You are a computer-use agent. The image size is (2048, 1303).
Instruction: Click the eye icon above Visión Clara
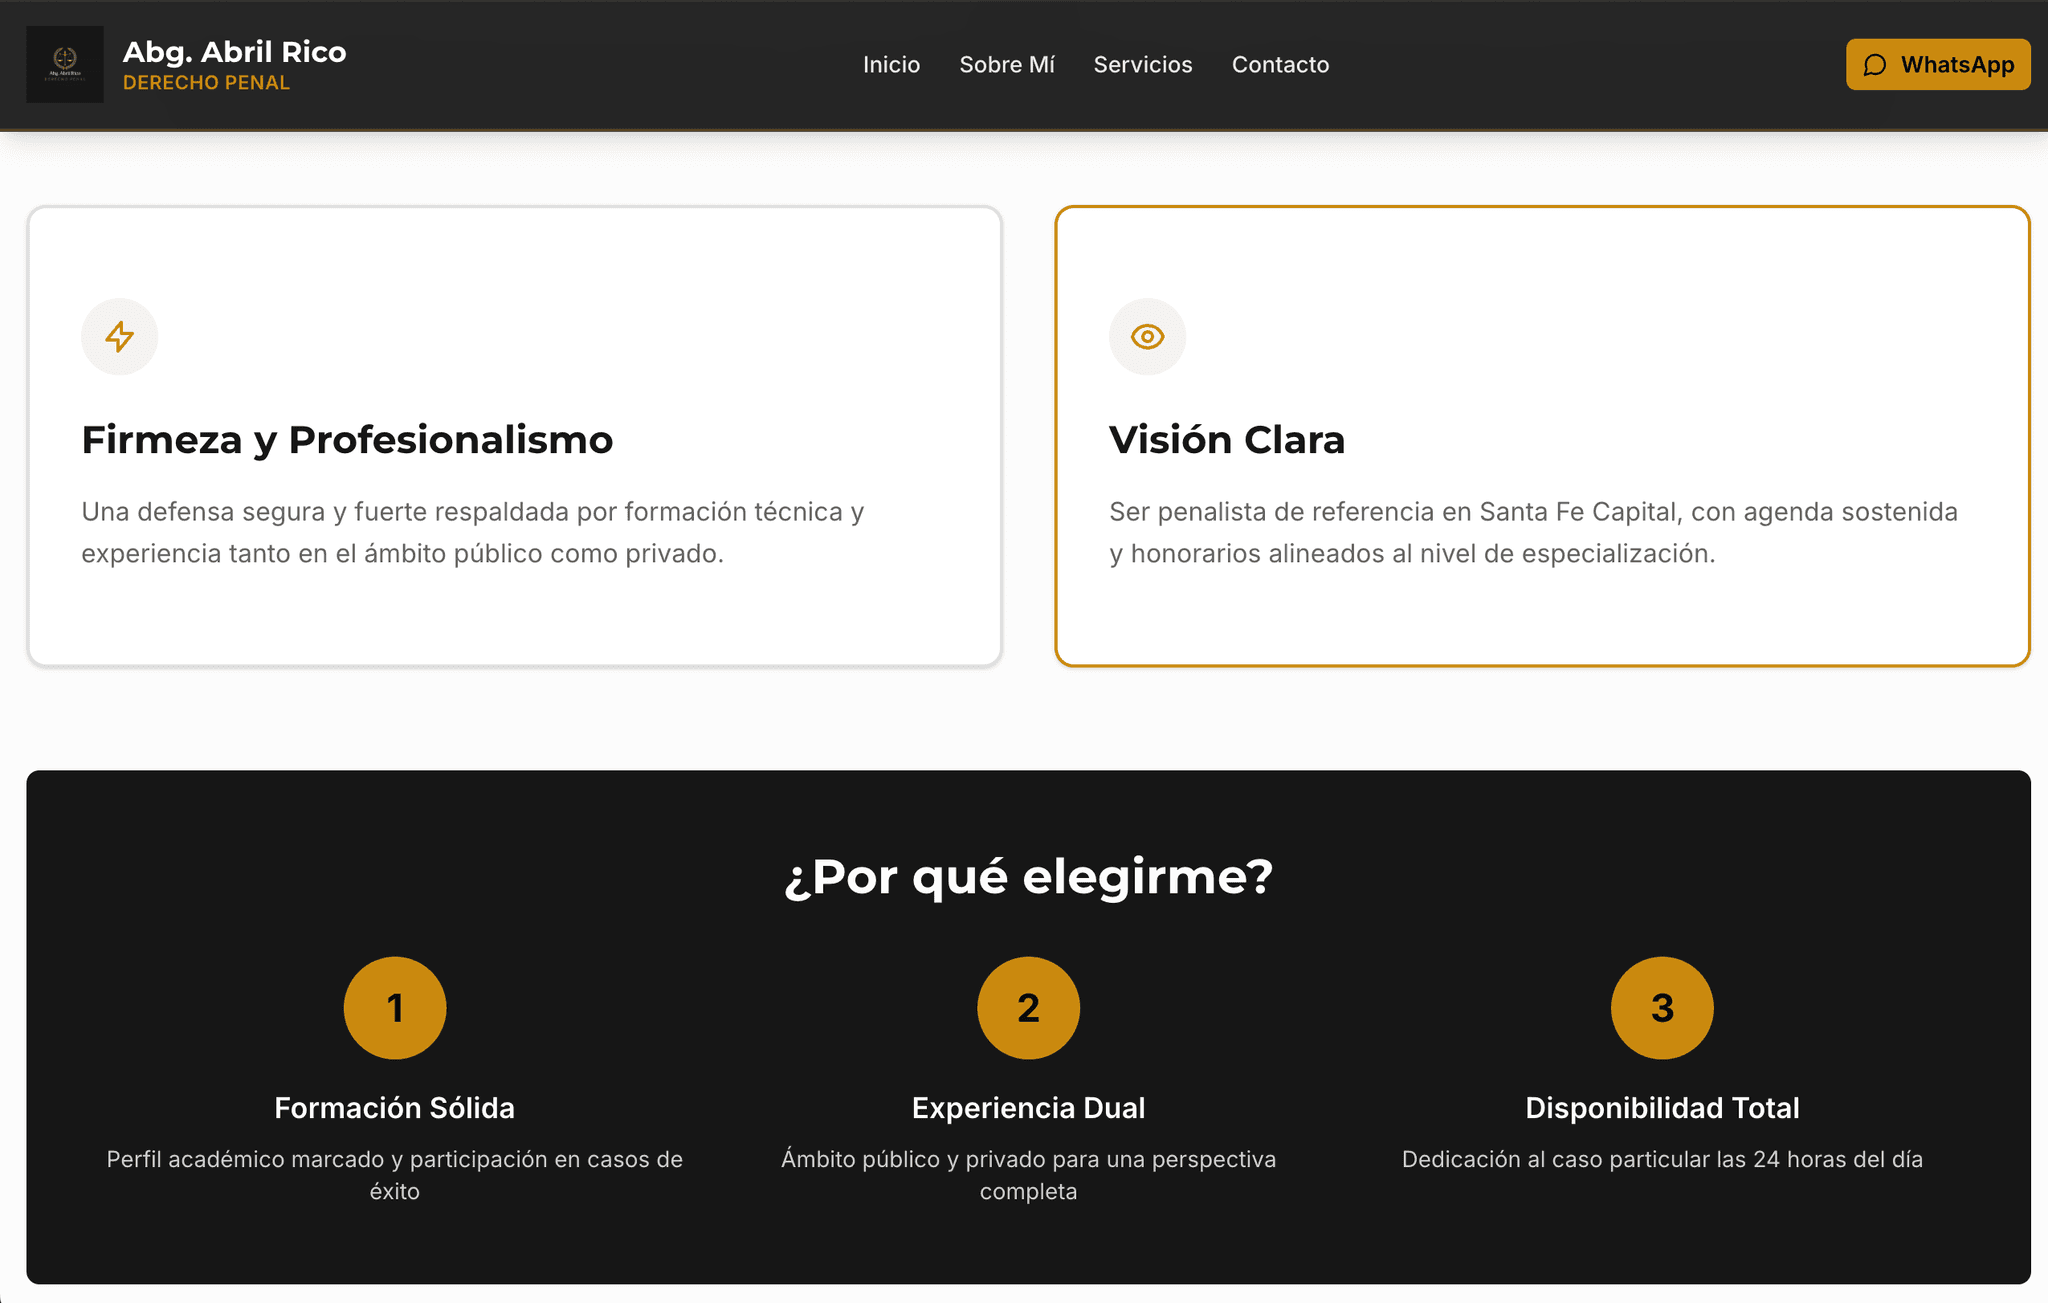(x=1147, y=337)
